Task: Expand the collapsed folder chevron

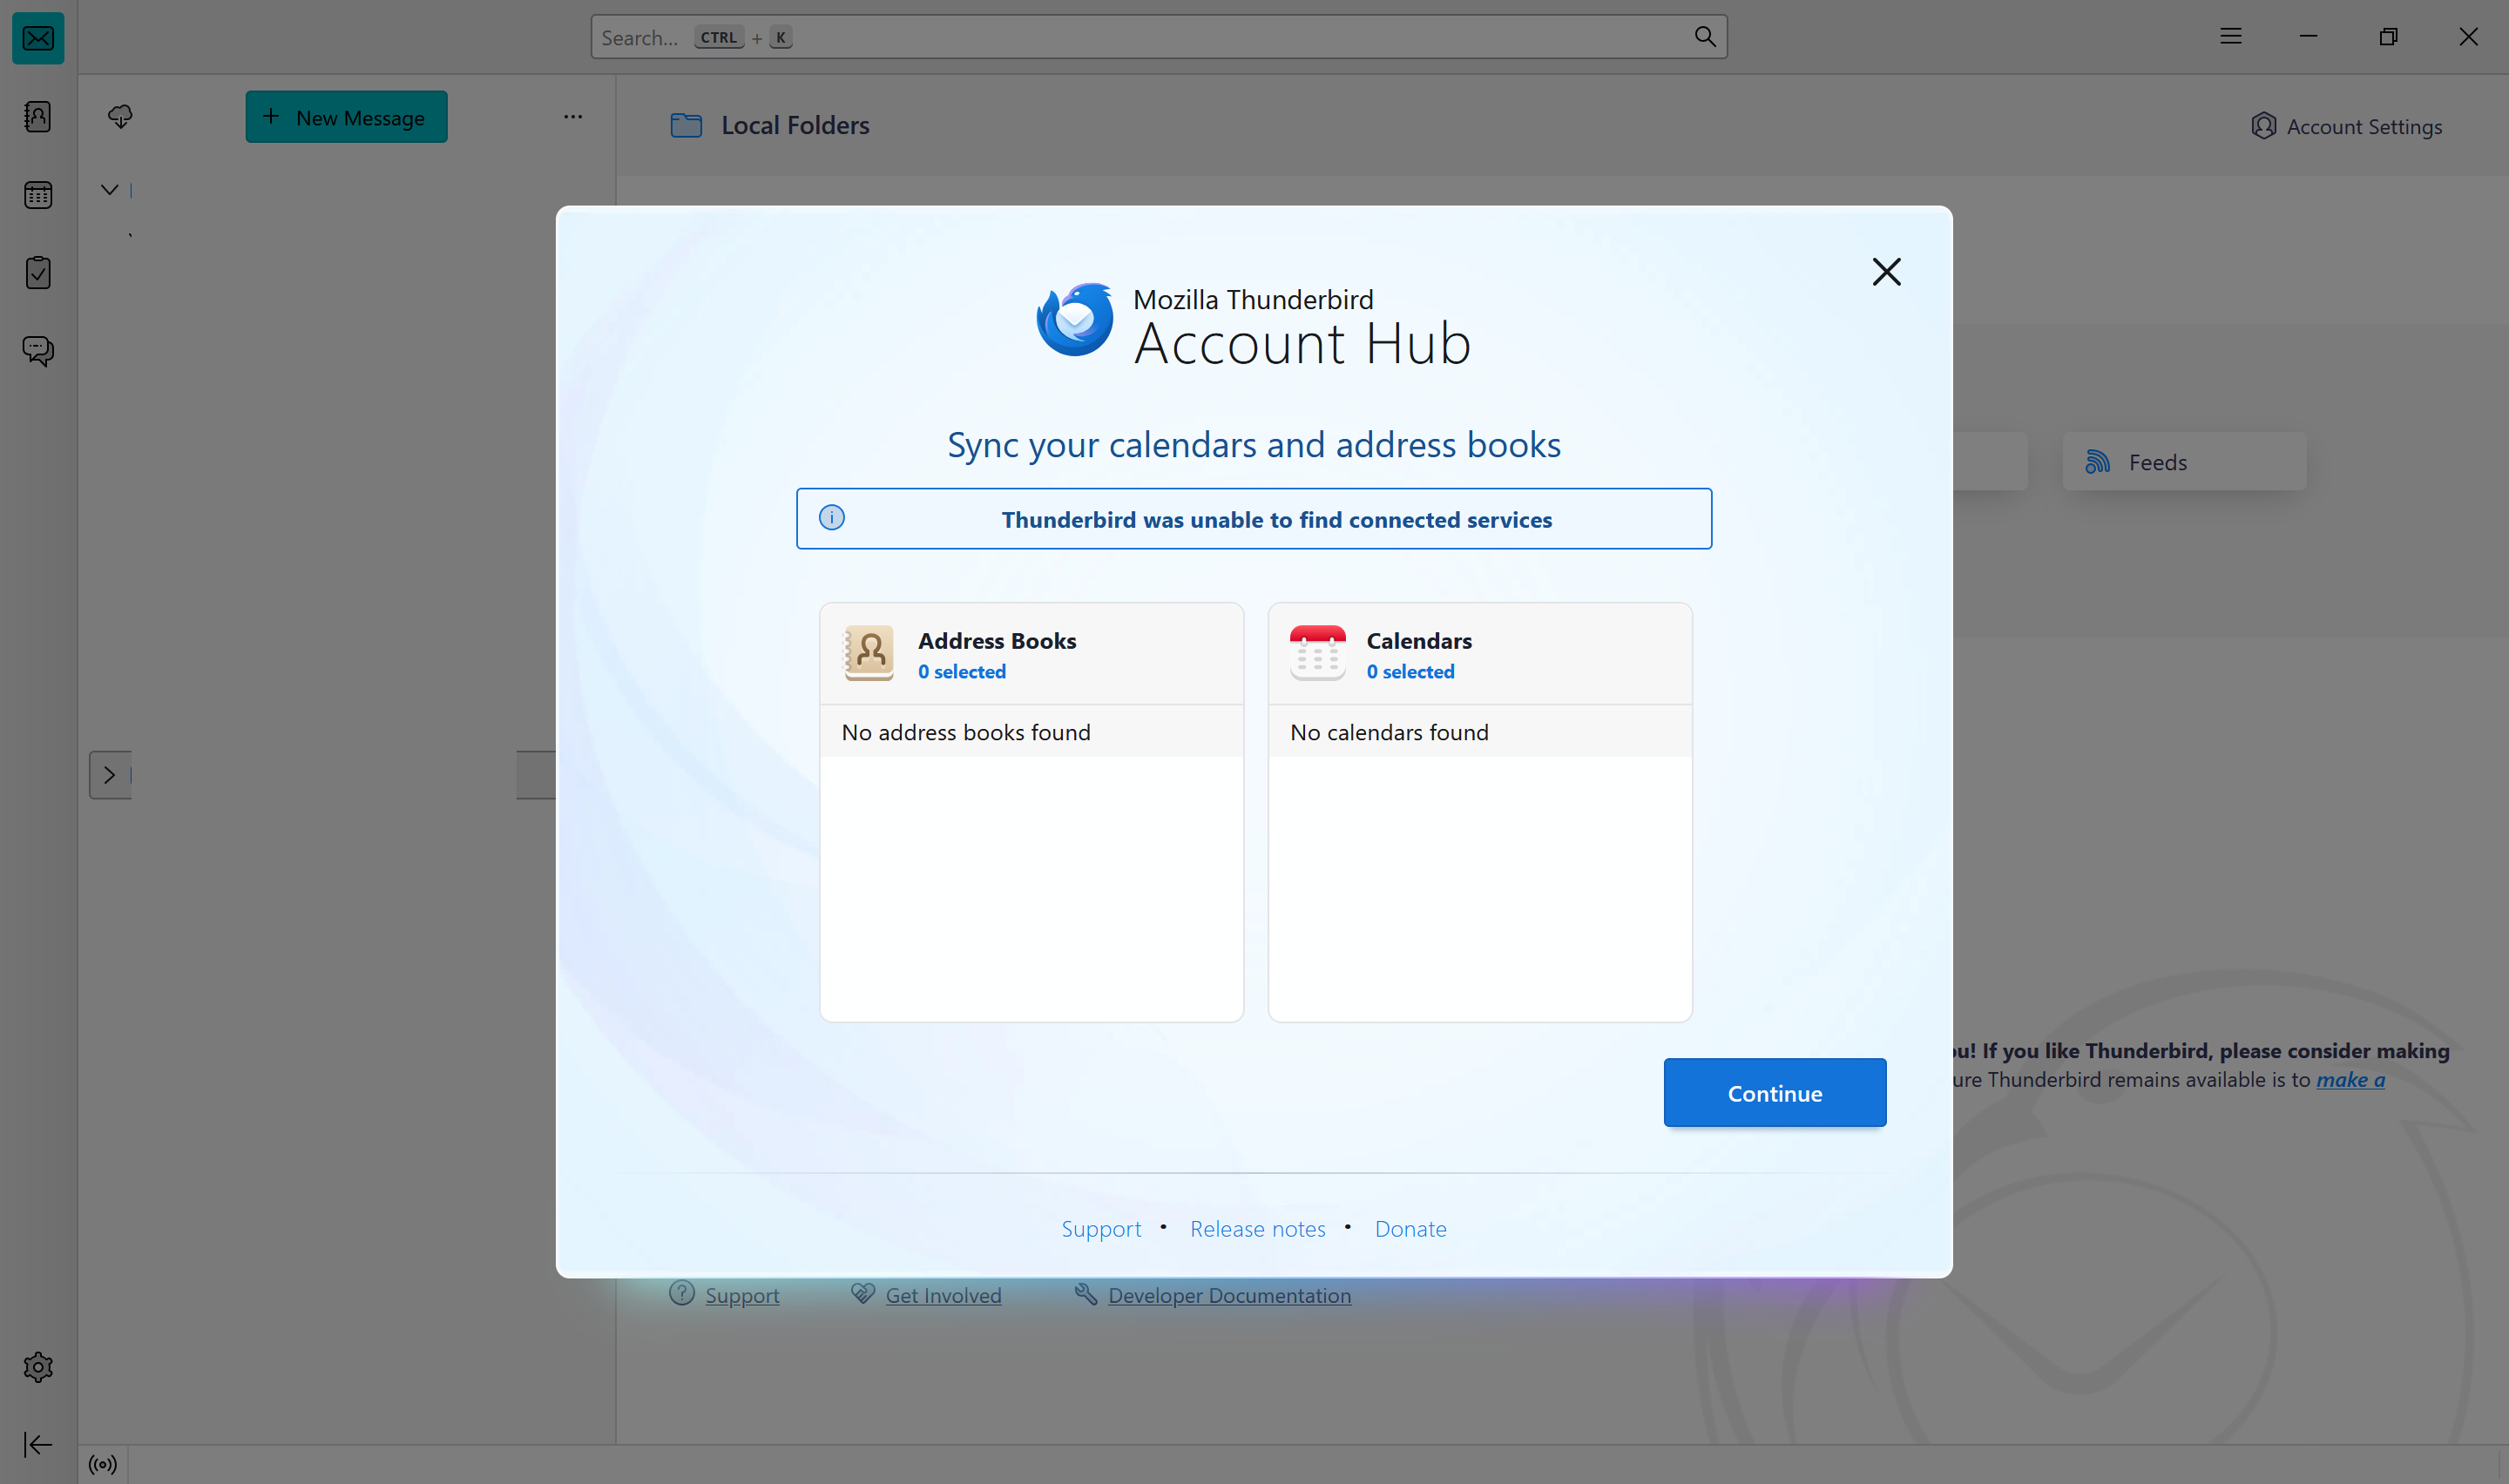Action: click(x=110, y=775)
